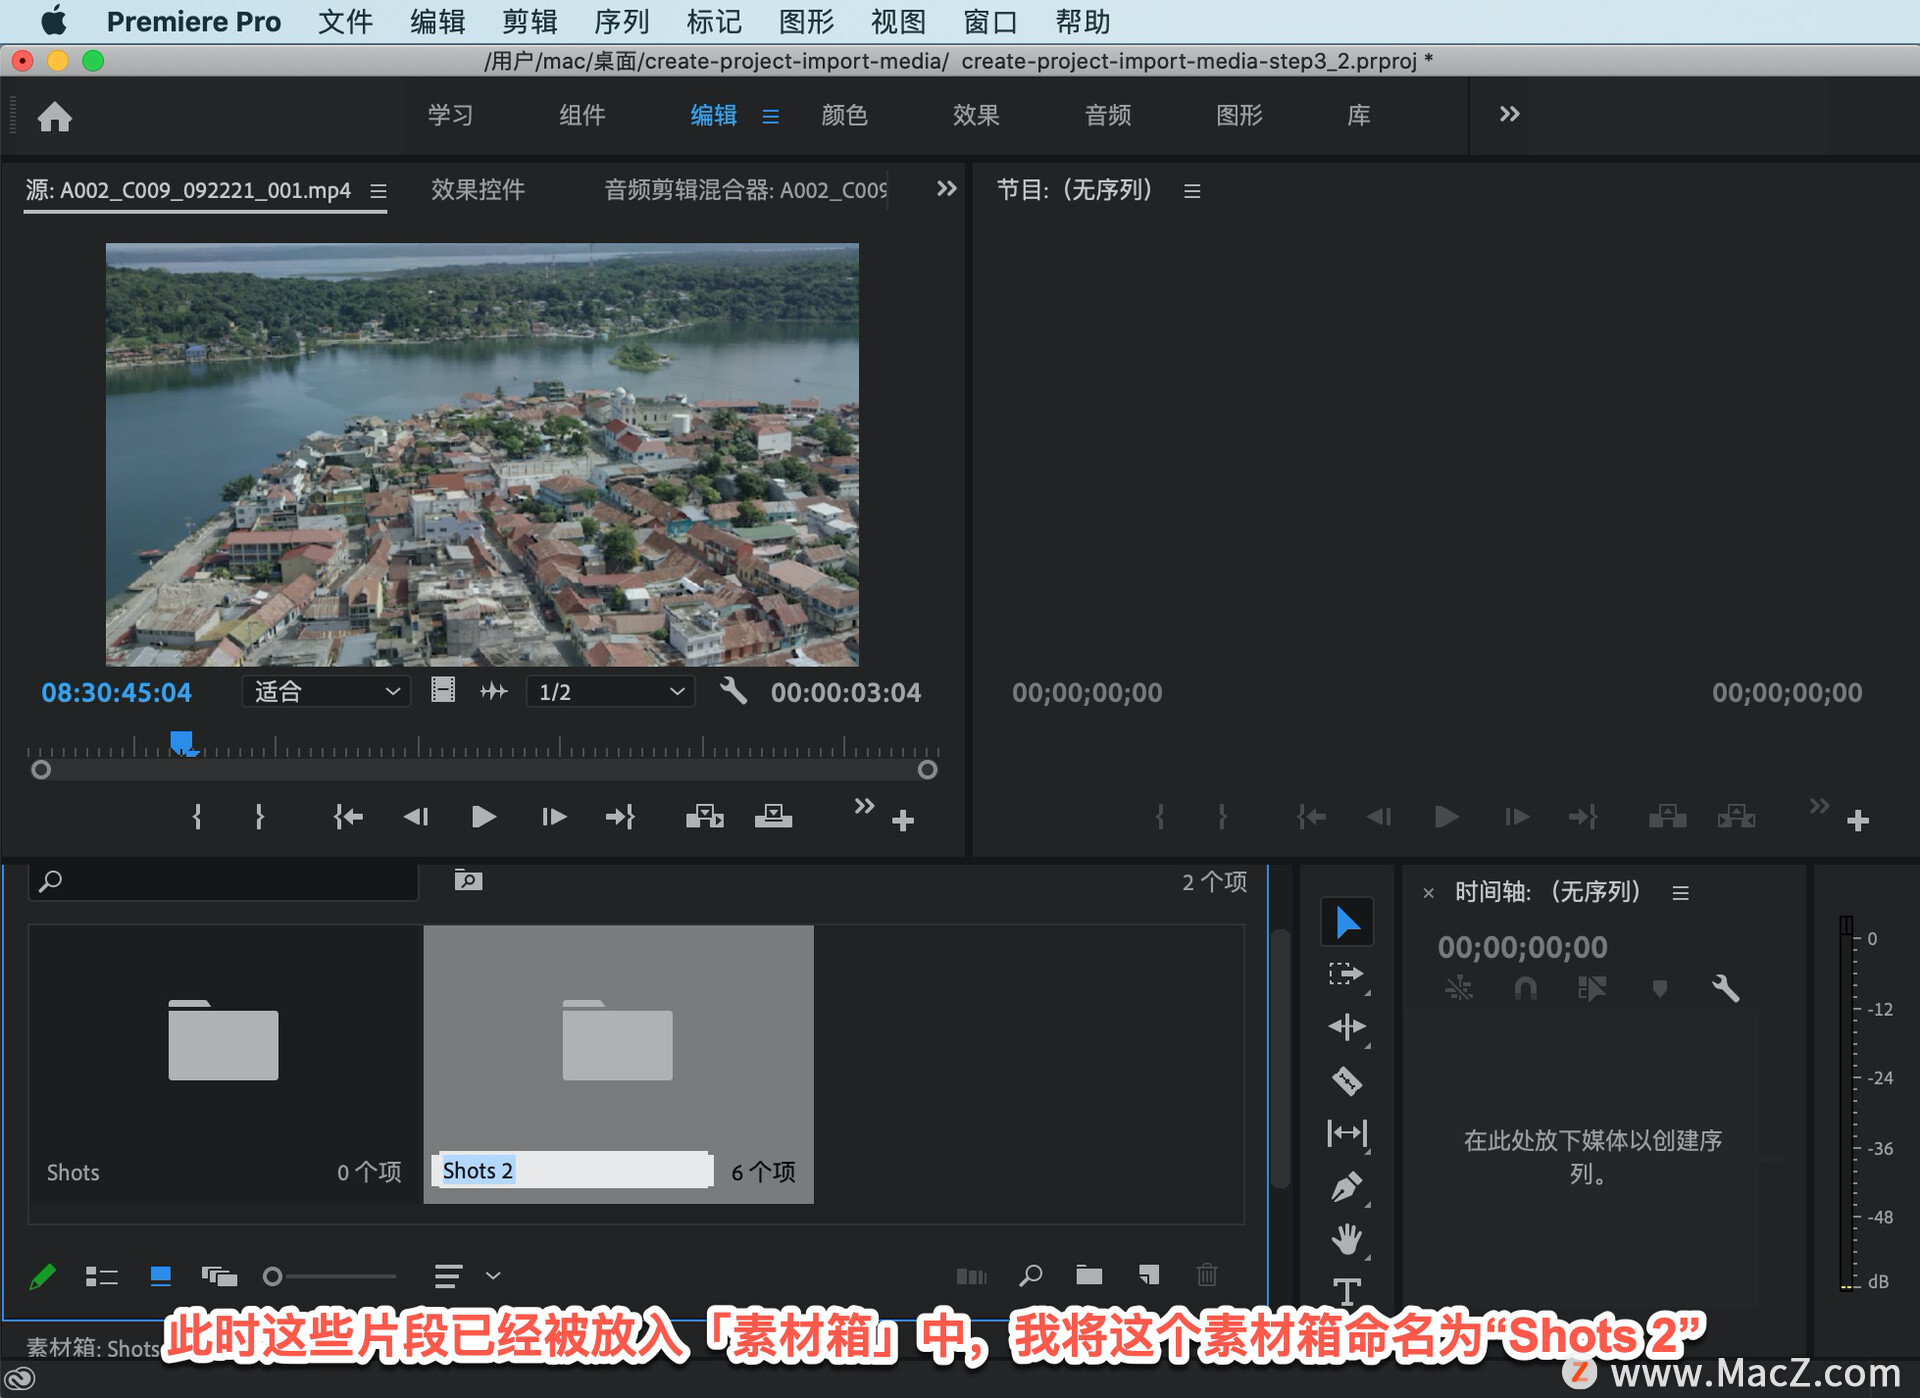1920x1398 pixels.
Task: Adjust thumbnail size zoom slider handle
Action: (x=272, y=1276)
